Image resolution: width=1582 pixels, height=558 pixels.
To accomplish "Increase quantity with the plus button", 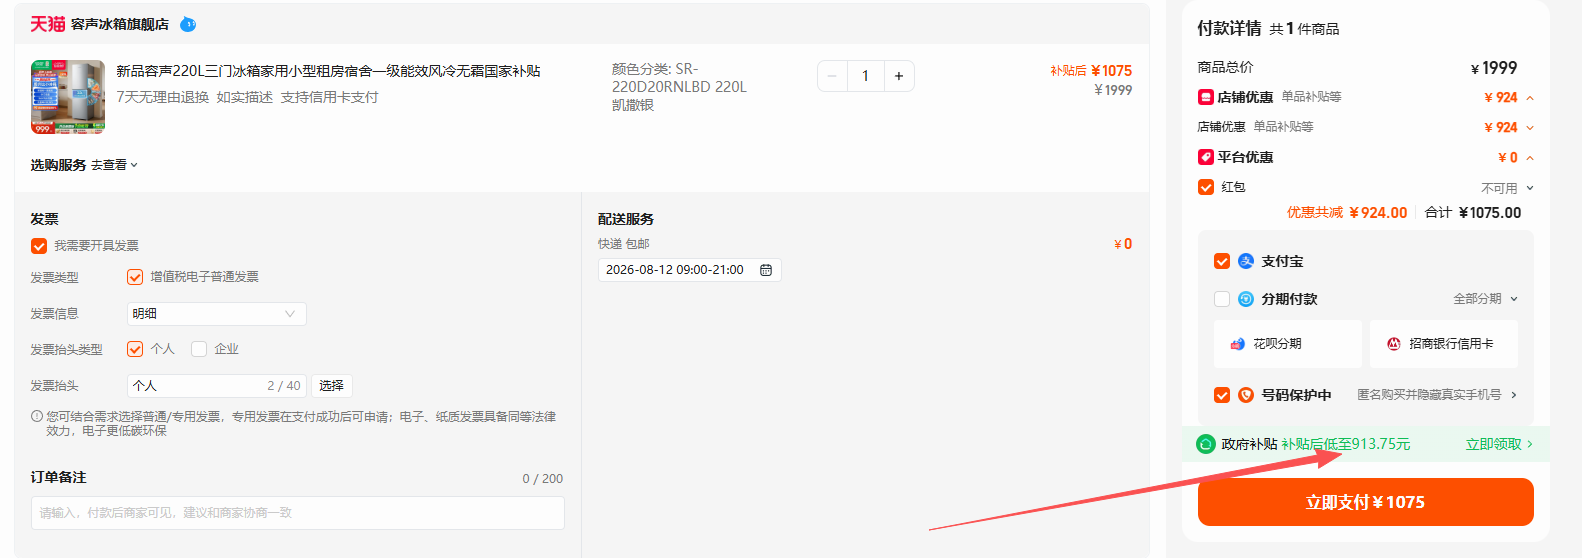I will pos(899,76).
